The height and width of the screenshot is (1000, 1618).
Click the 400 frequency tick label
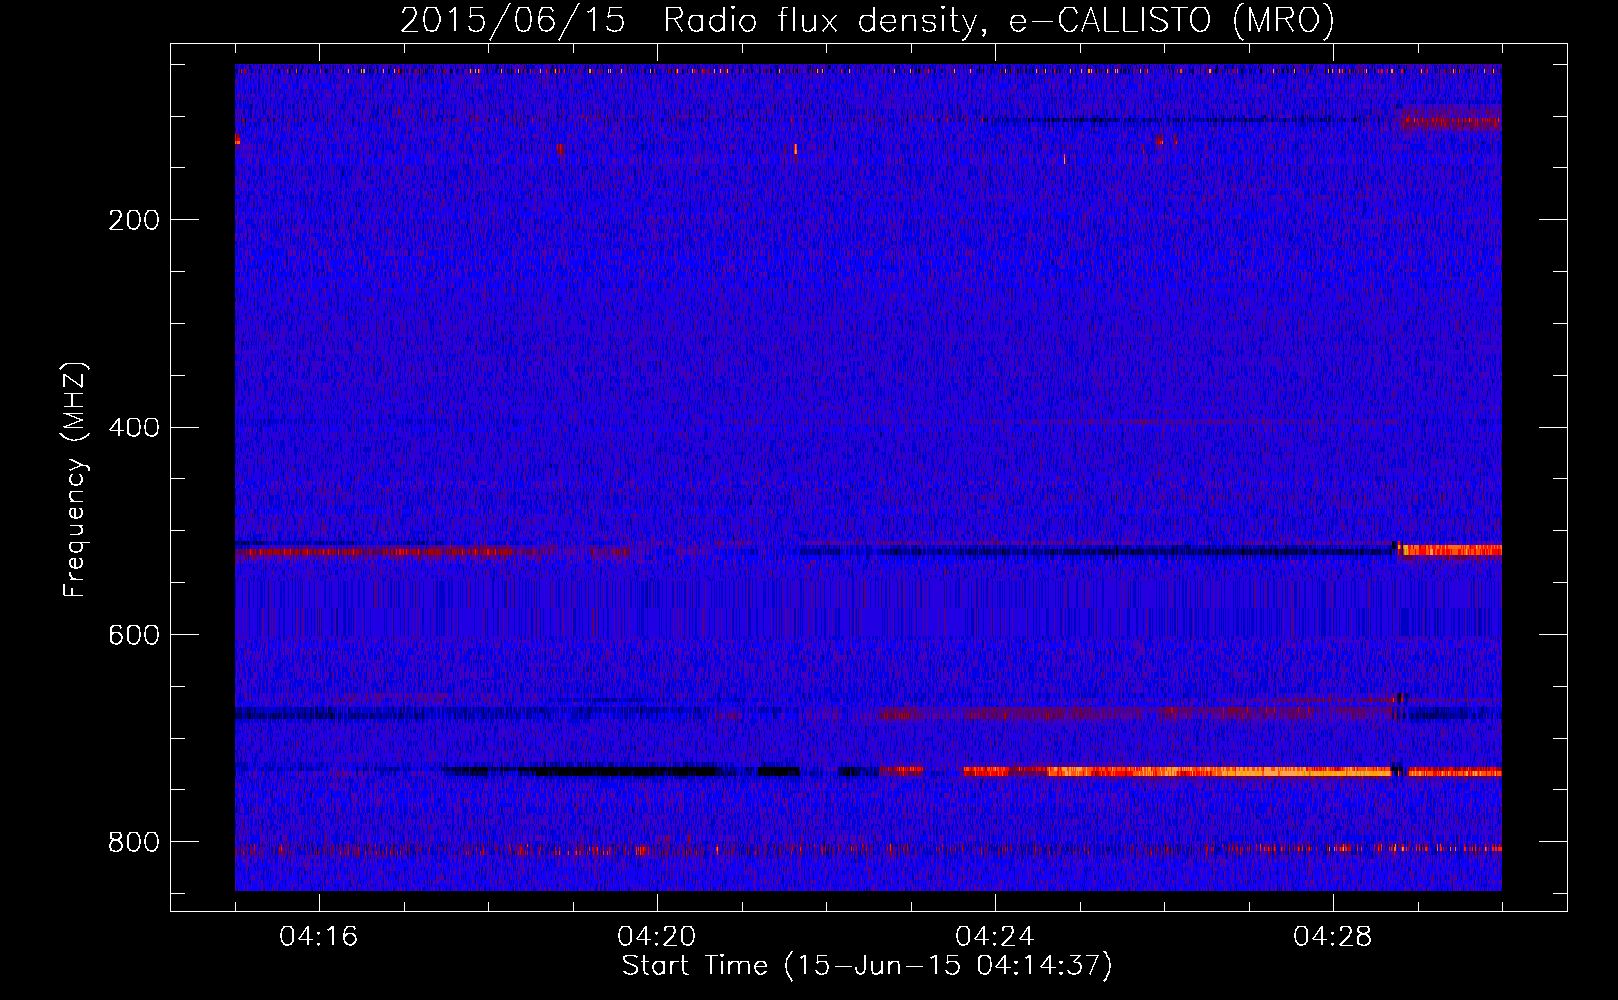[134, 428]
